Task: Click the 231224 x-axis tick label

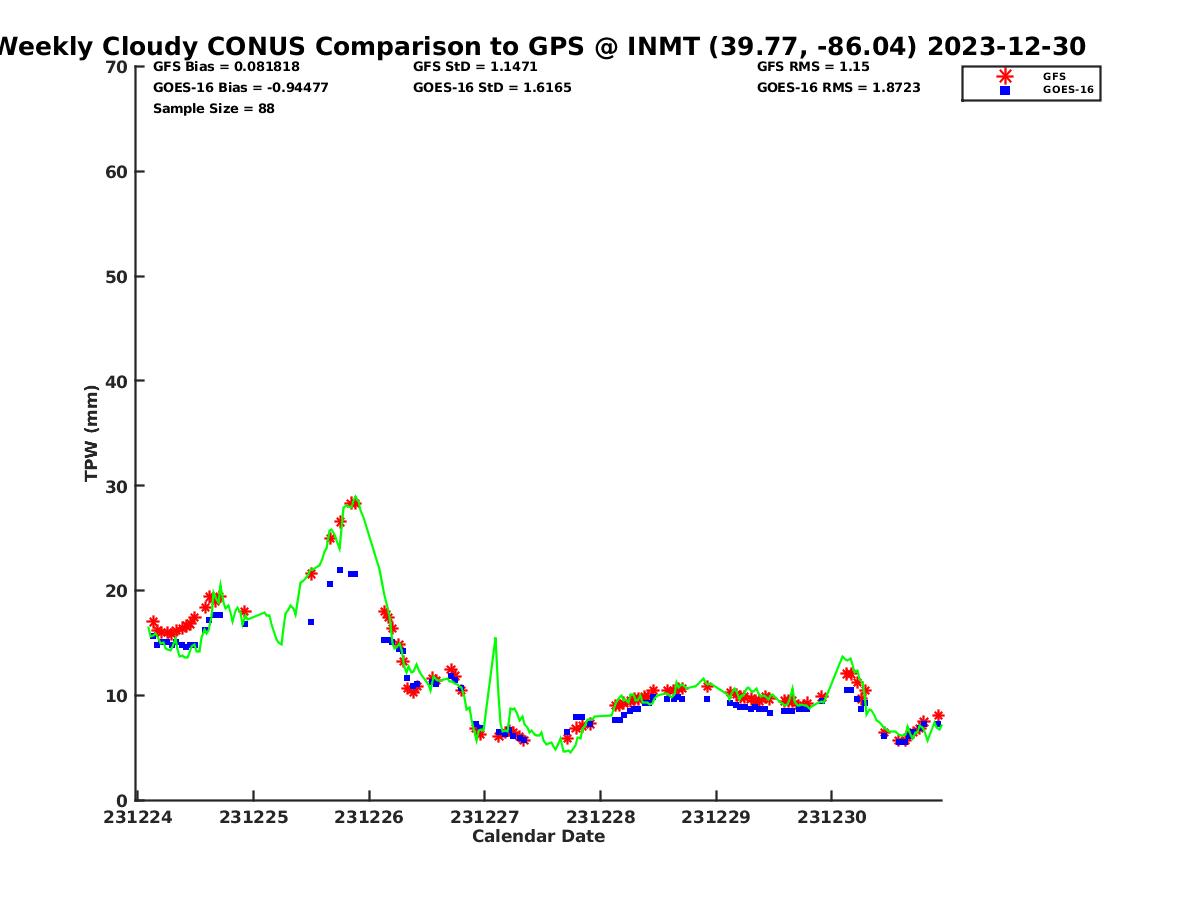Action: click(x=138, y=817)
